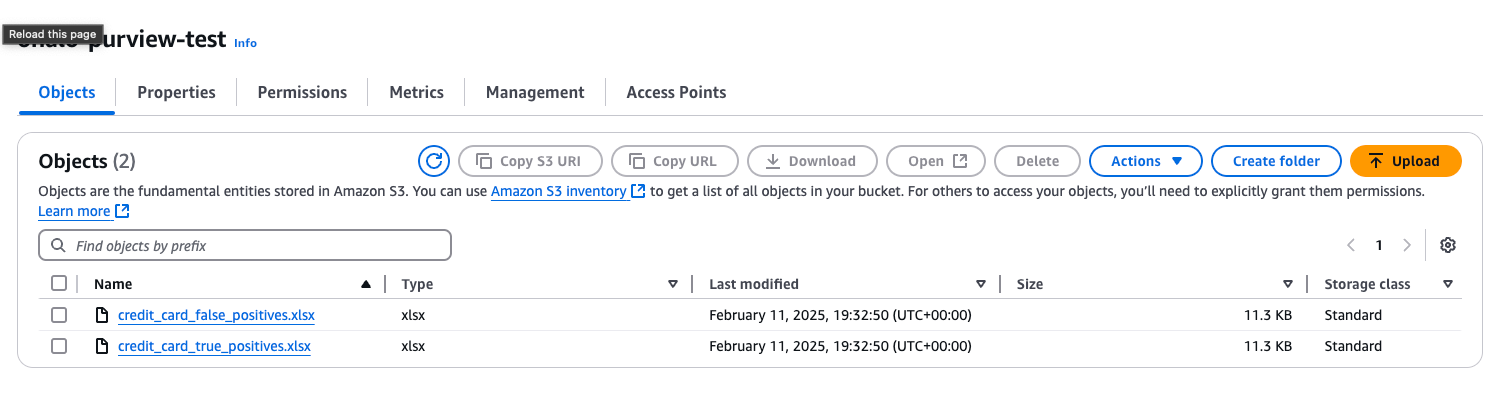Click the Open button
This screenshot has height=408, width=1498.
936,161
